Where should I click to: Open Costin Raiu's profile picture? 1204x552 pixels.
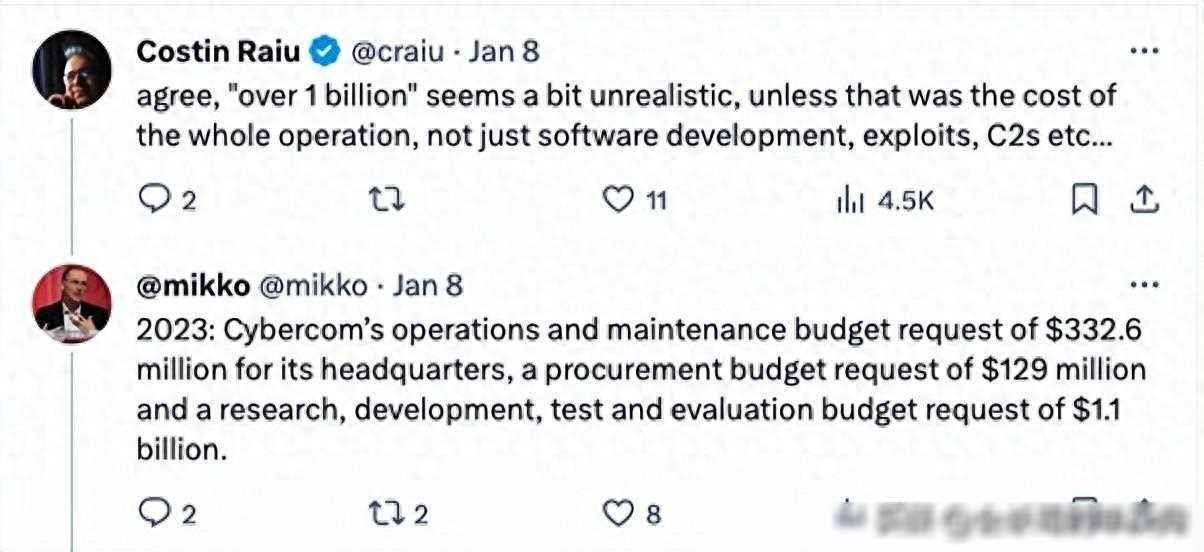[71, 69]
